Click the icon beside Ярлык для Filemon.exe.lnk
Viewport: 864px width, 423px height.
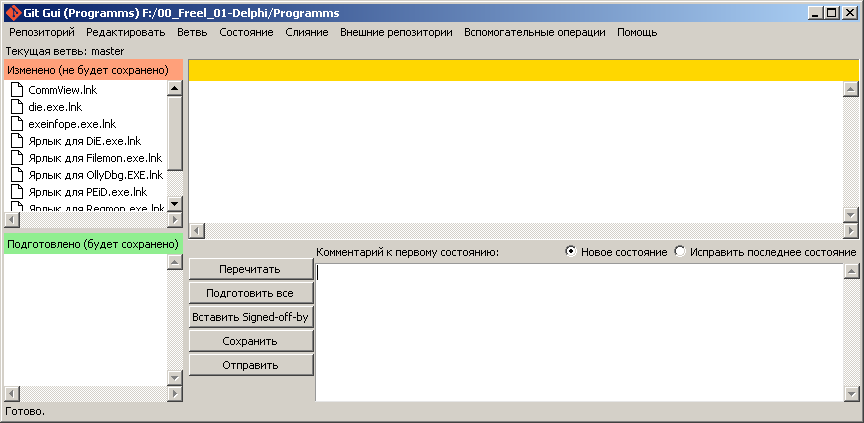point(17,158)
